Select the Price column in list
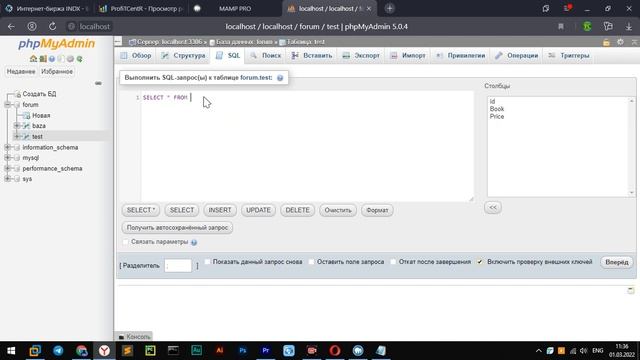This screenshot has width=640, height=360. 497,117
